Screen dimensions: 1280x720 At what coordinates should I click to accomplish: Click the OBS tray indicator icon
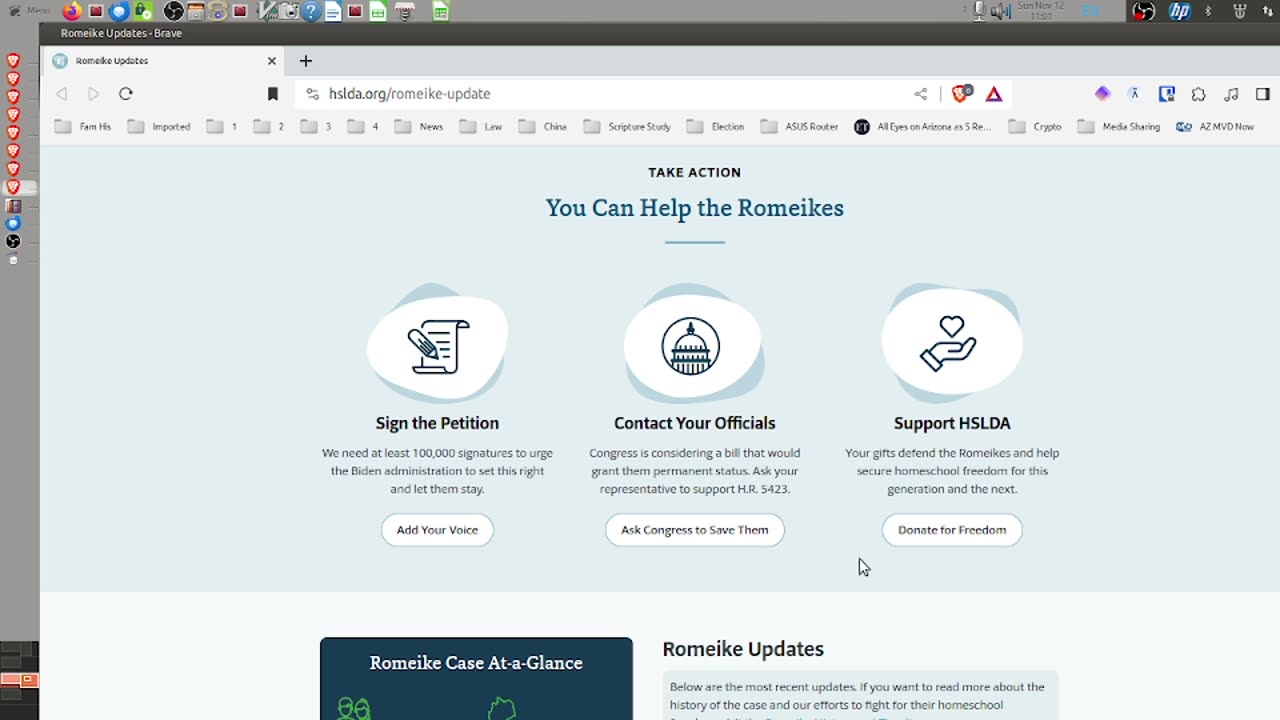click(1144, 11)
